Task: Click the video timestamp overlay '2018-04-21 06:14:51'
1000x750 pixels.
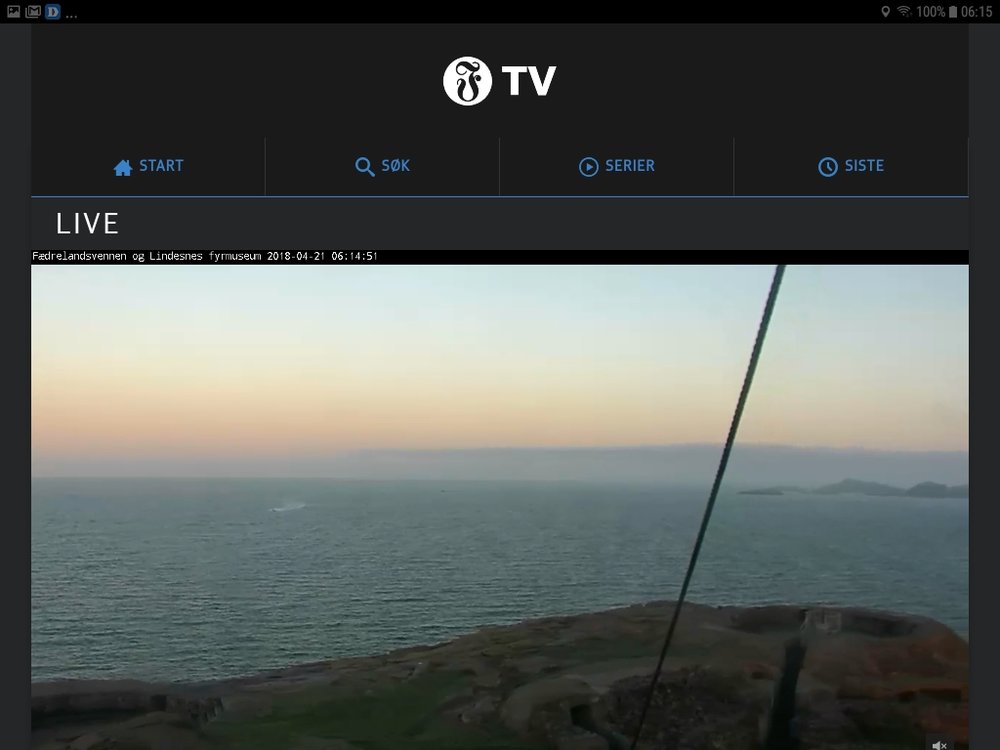Action: tap(322, 256)
